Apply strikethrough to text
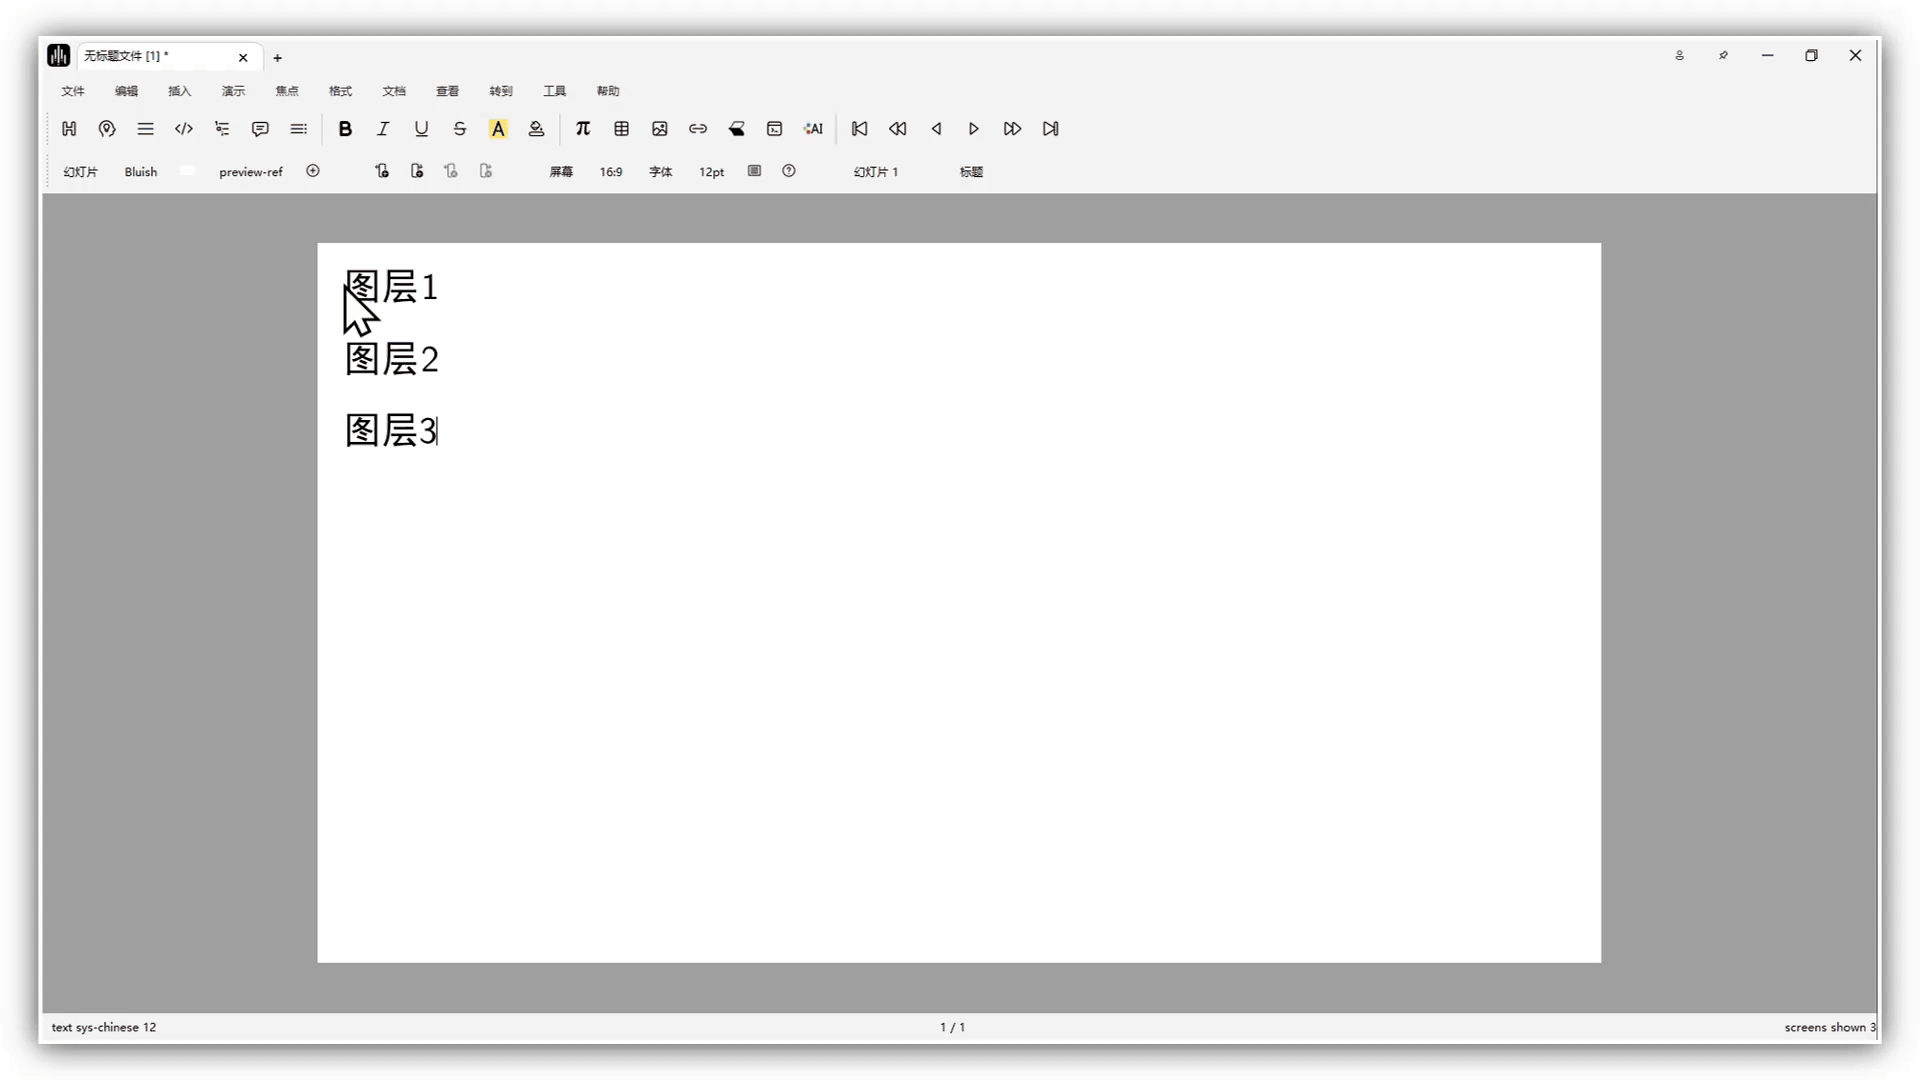 click(459, 129)
